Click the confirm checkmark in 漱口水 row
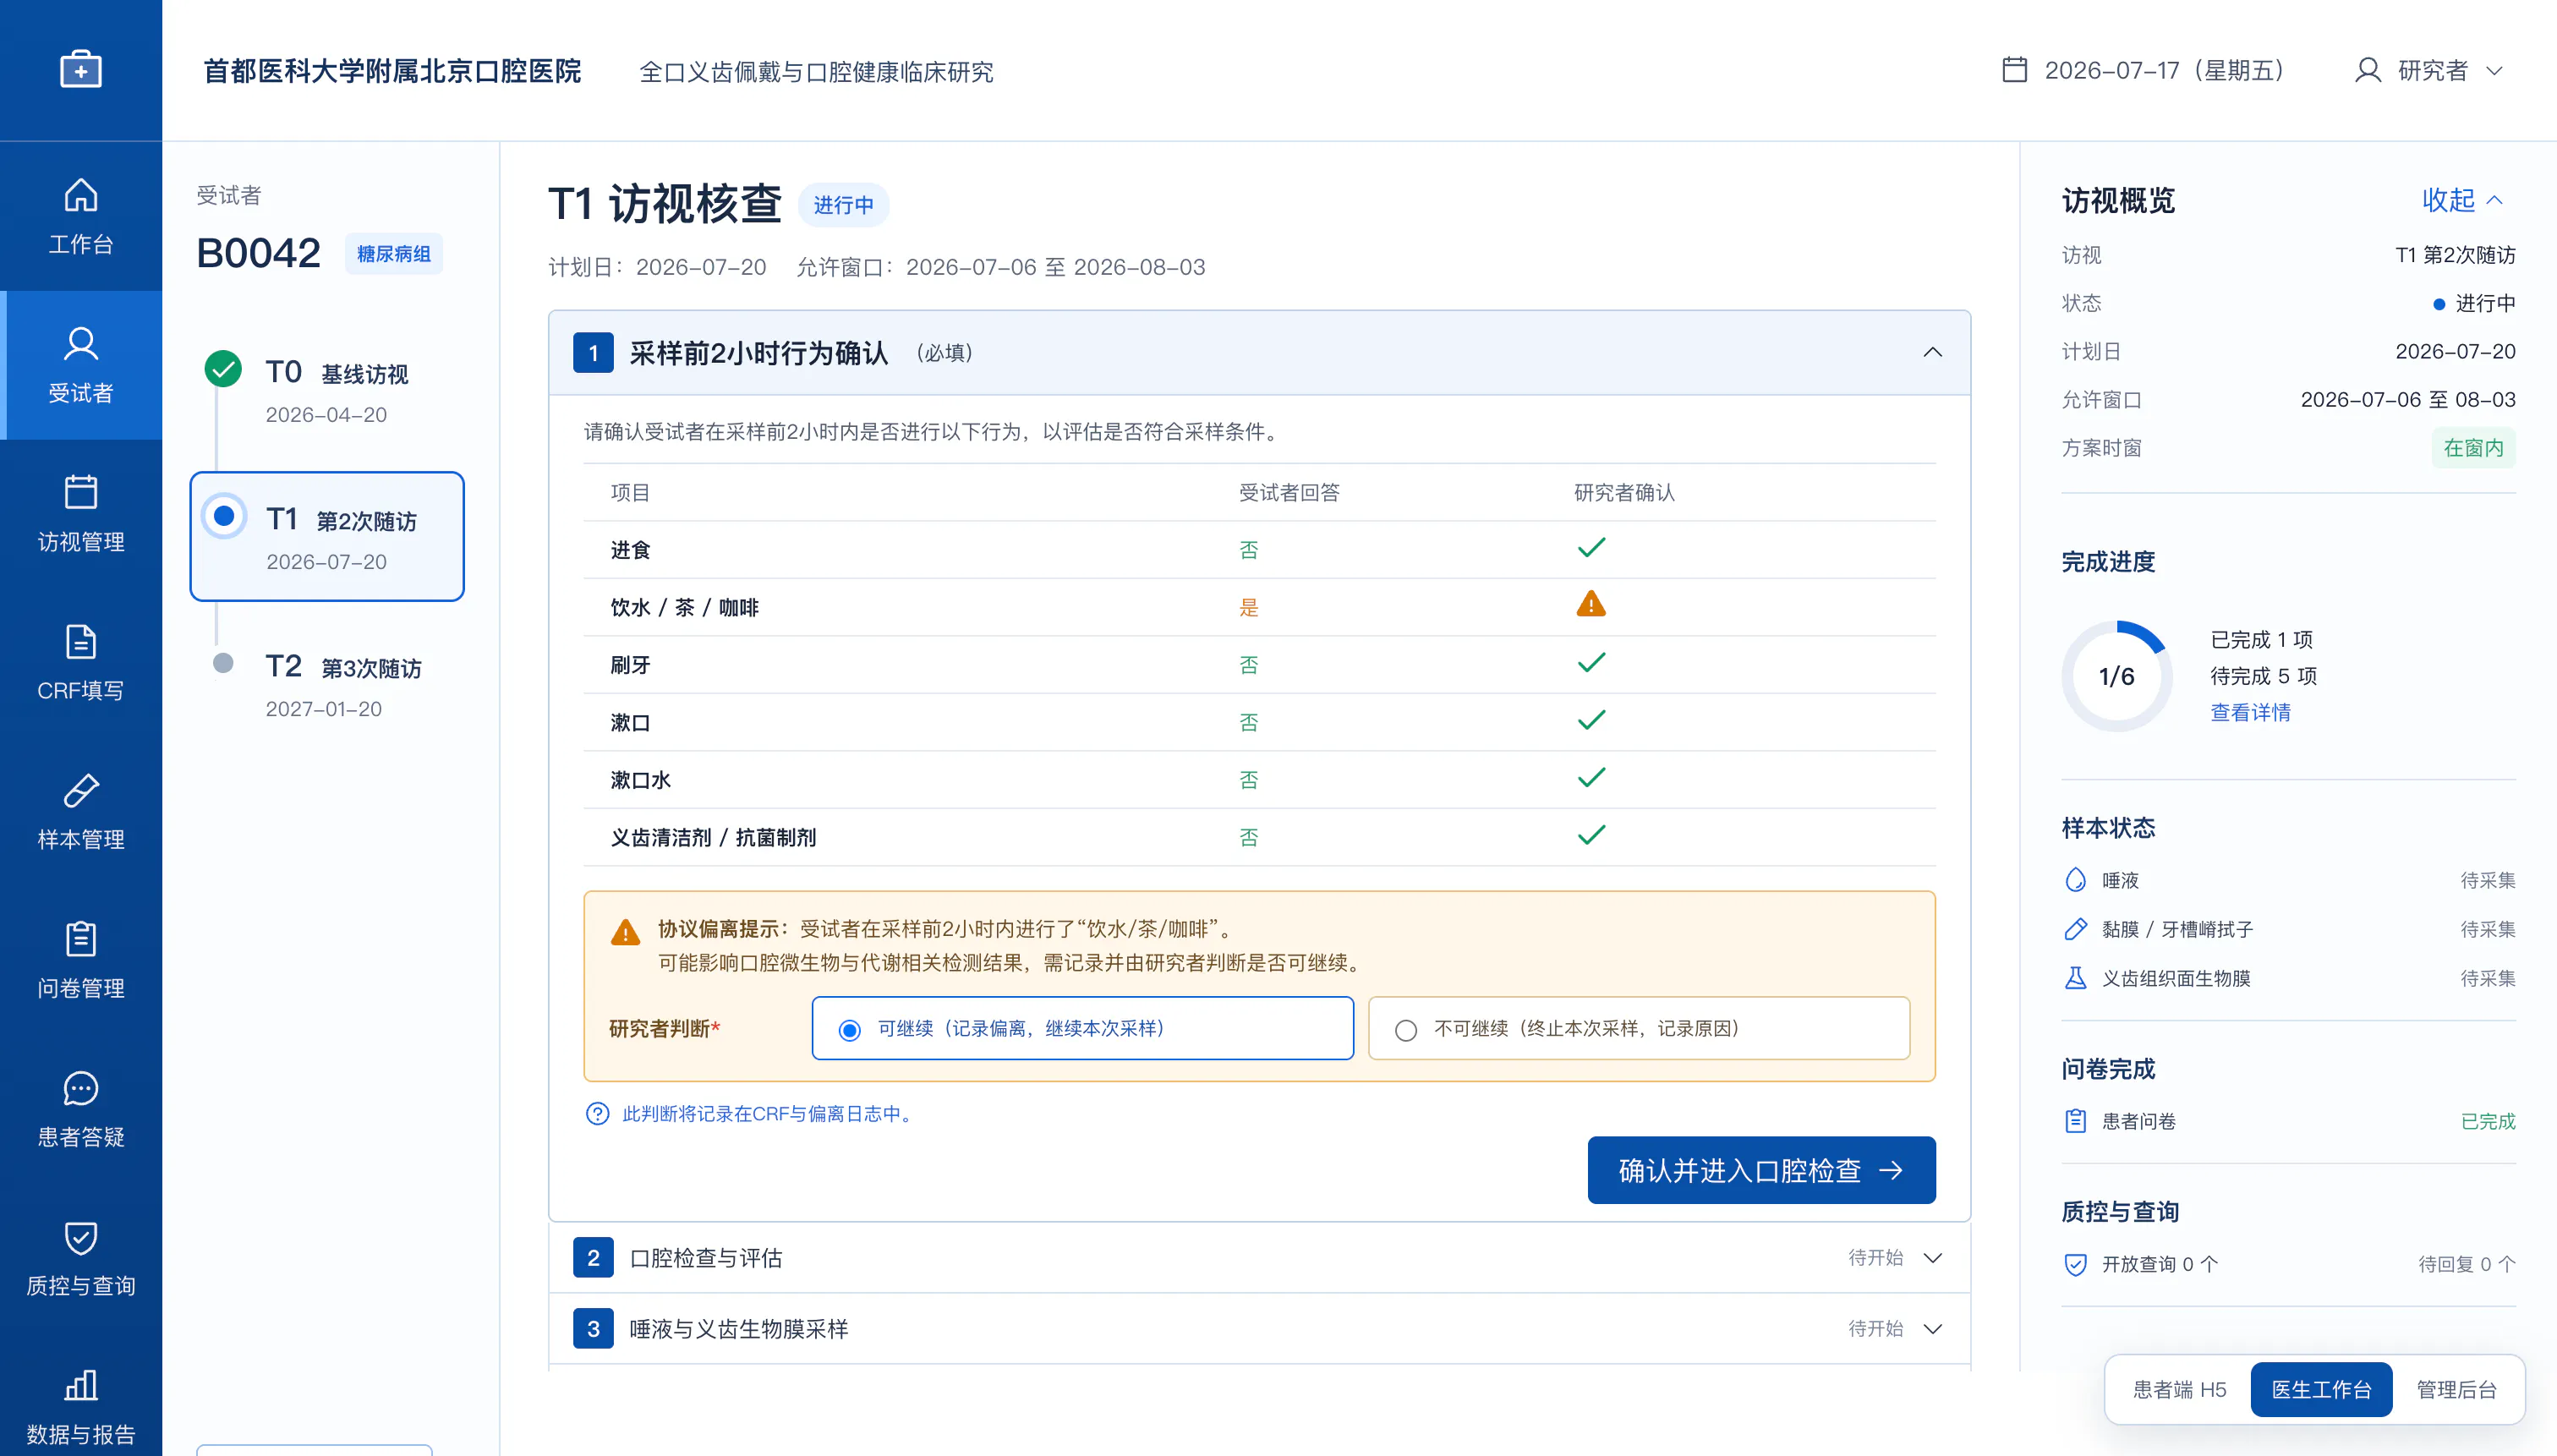Viewport: 2557px width, 1456px height. (1591, 778)
